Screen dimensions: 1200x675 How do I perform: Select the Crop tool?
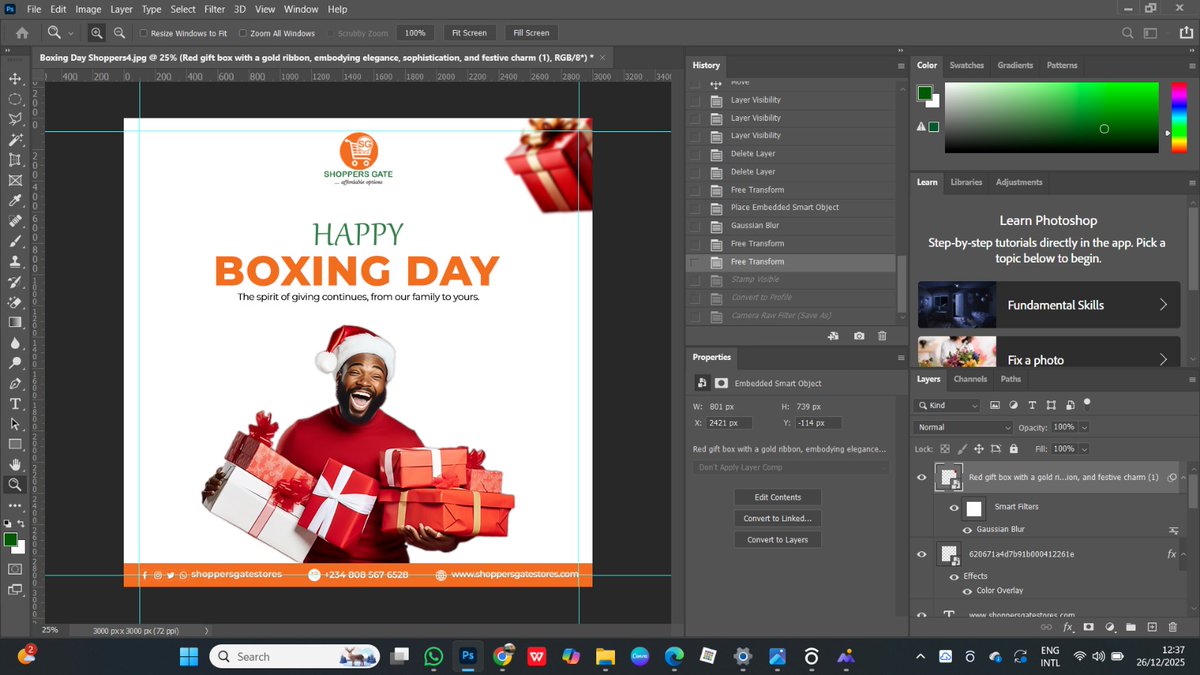15,160
